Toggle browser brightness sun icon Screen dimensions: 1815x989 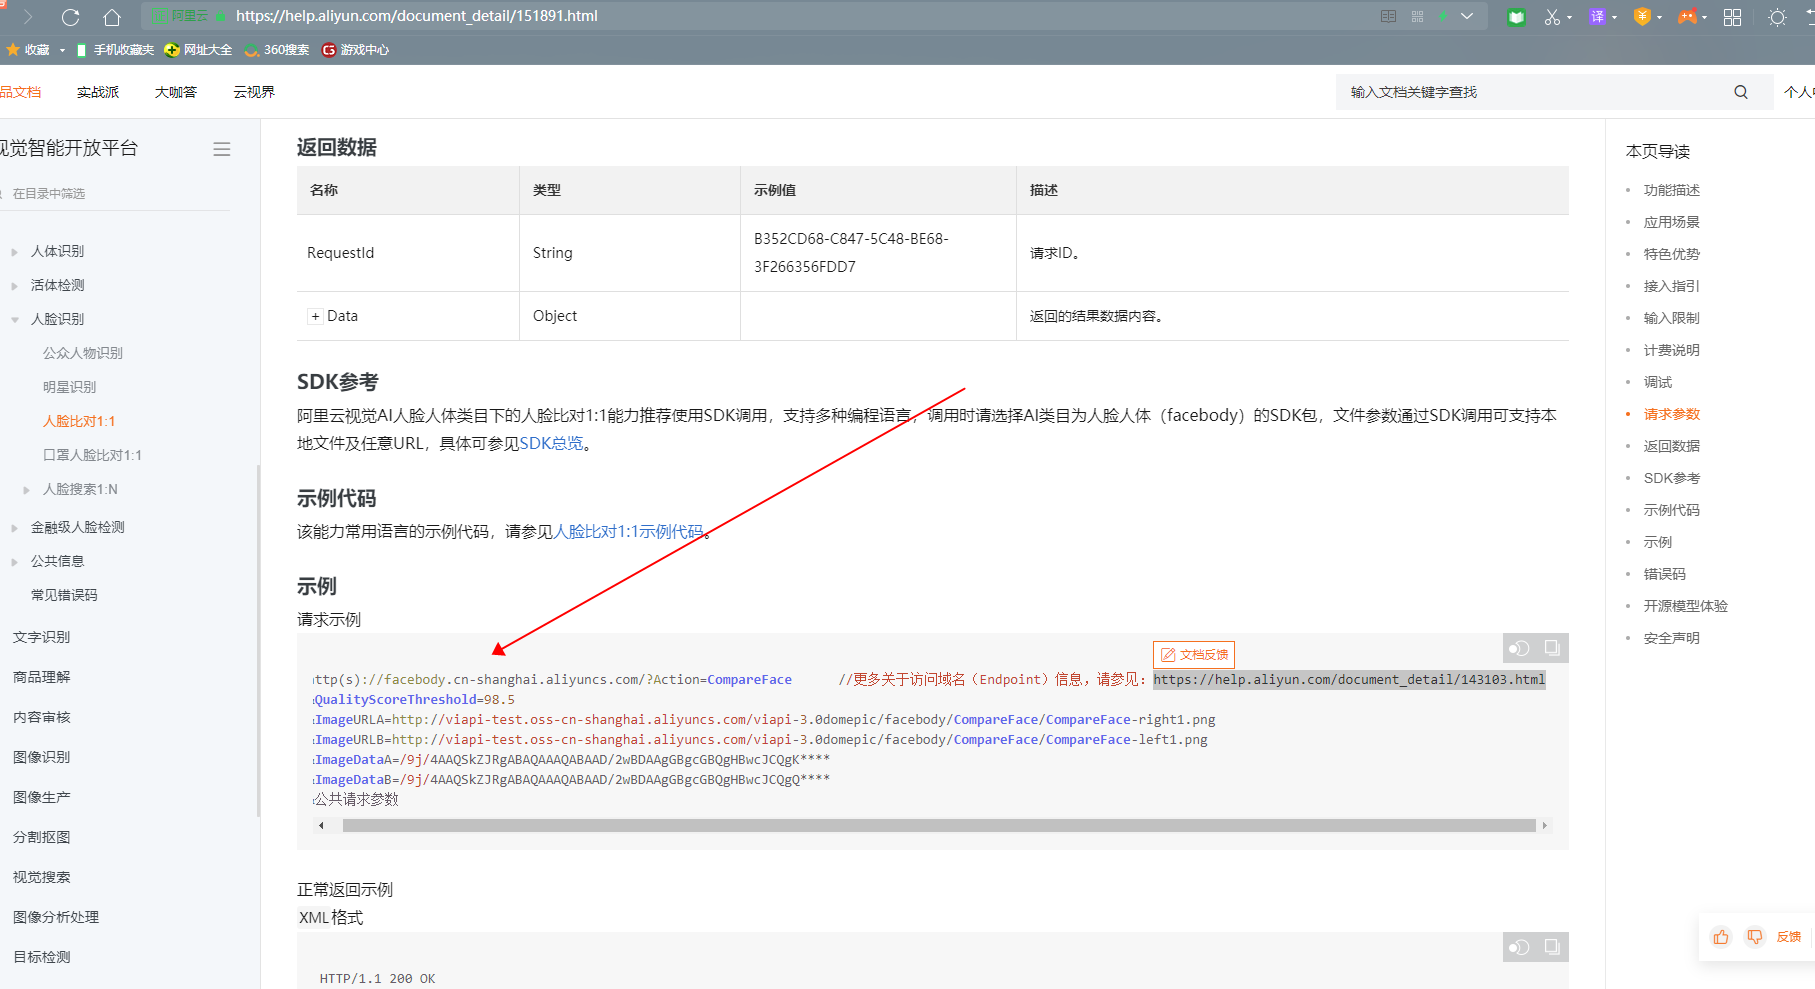pos(1777,17)
